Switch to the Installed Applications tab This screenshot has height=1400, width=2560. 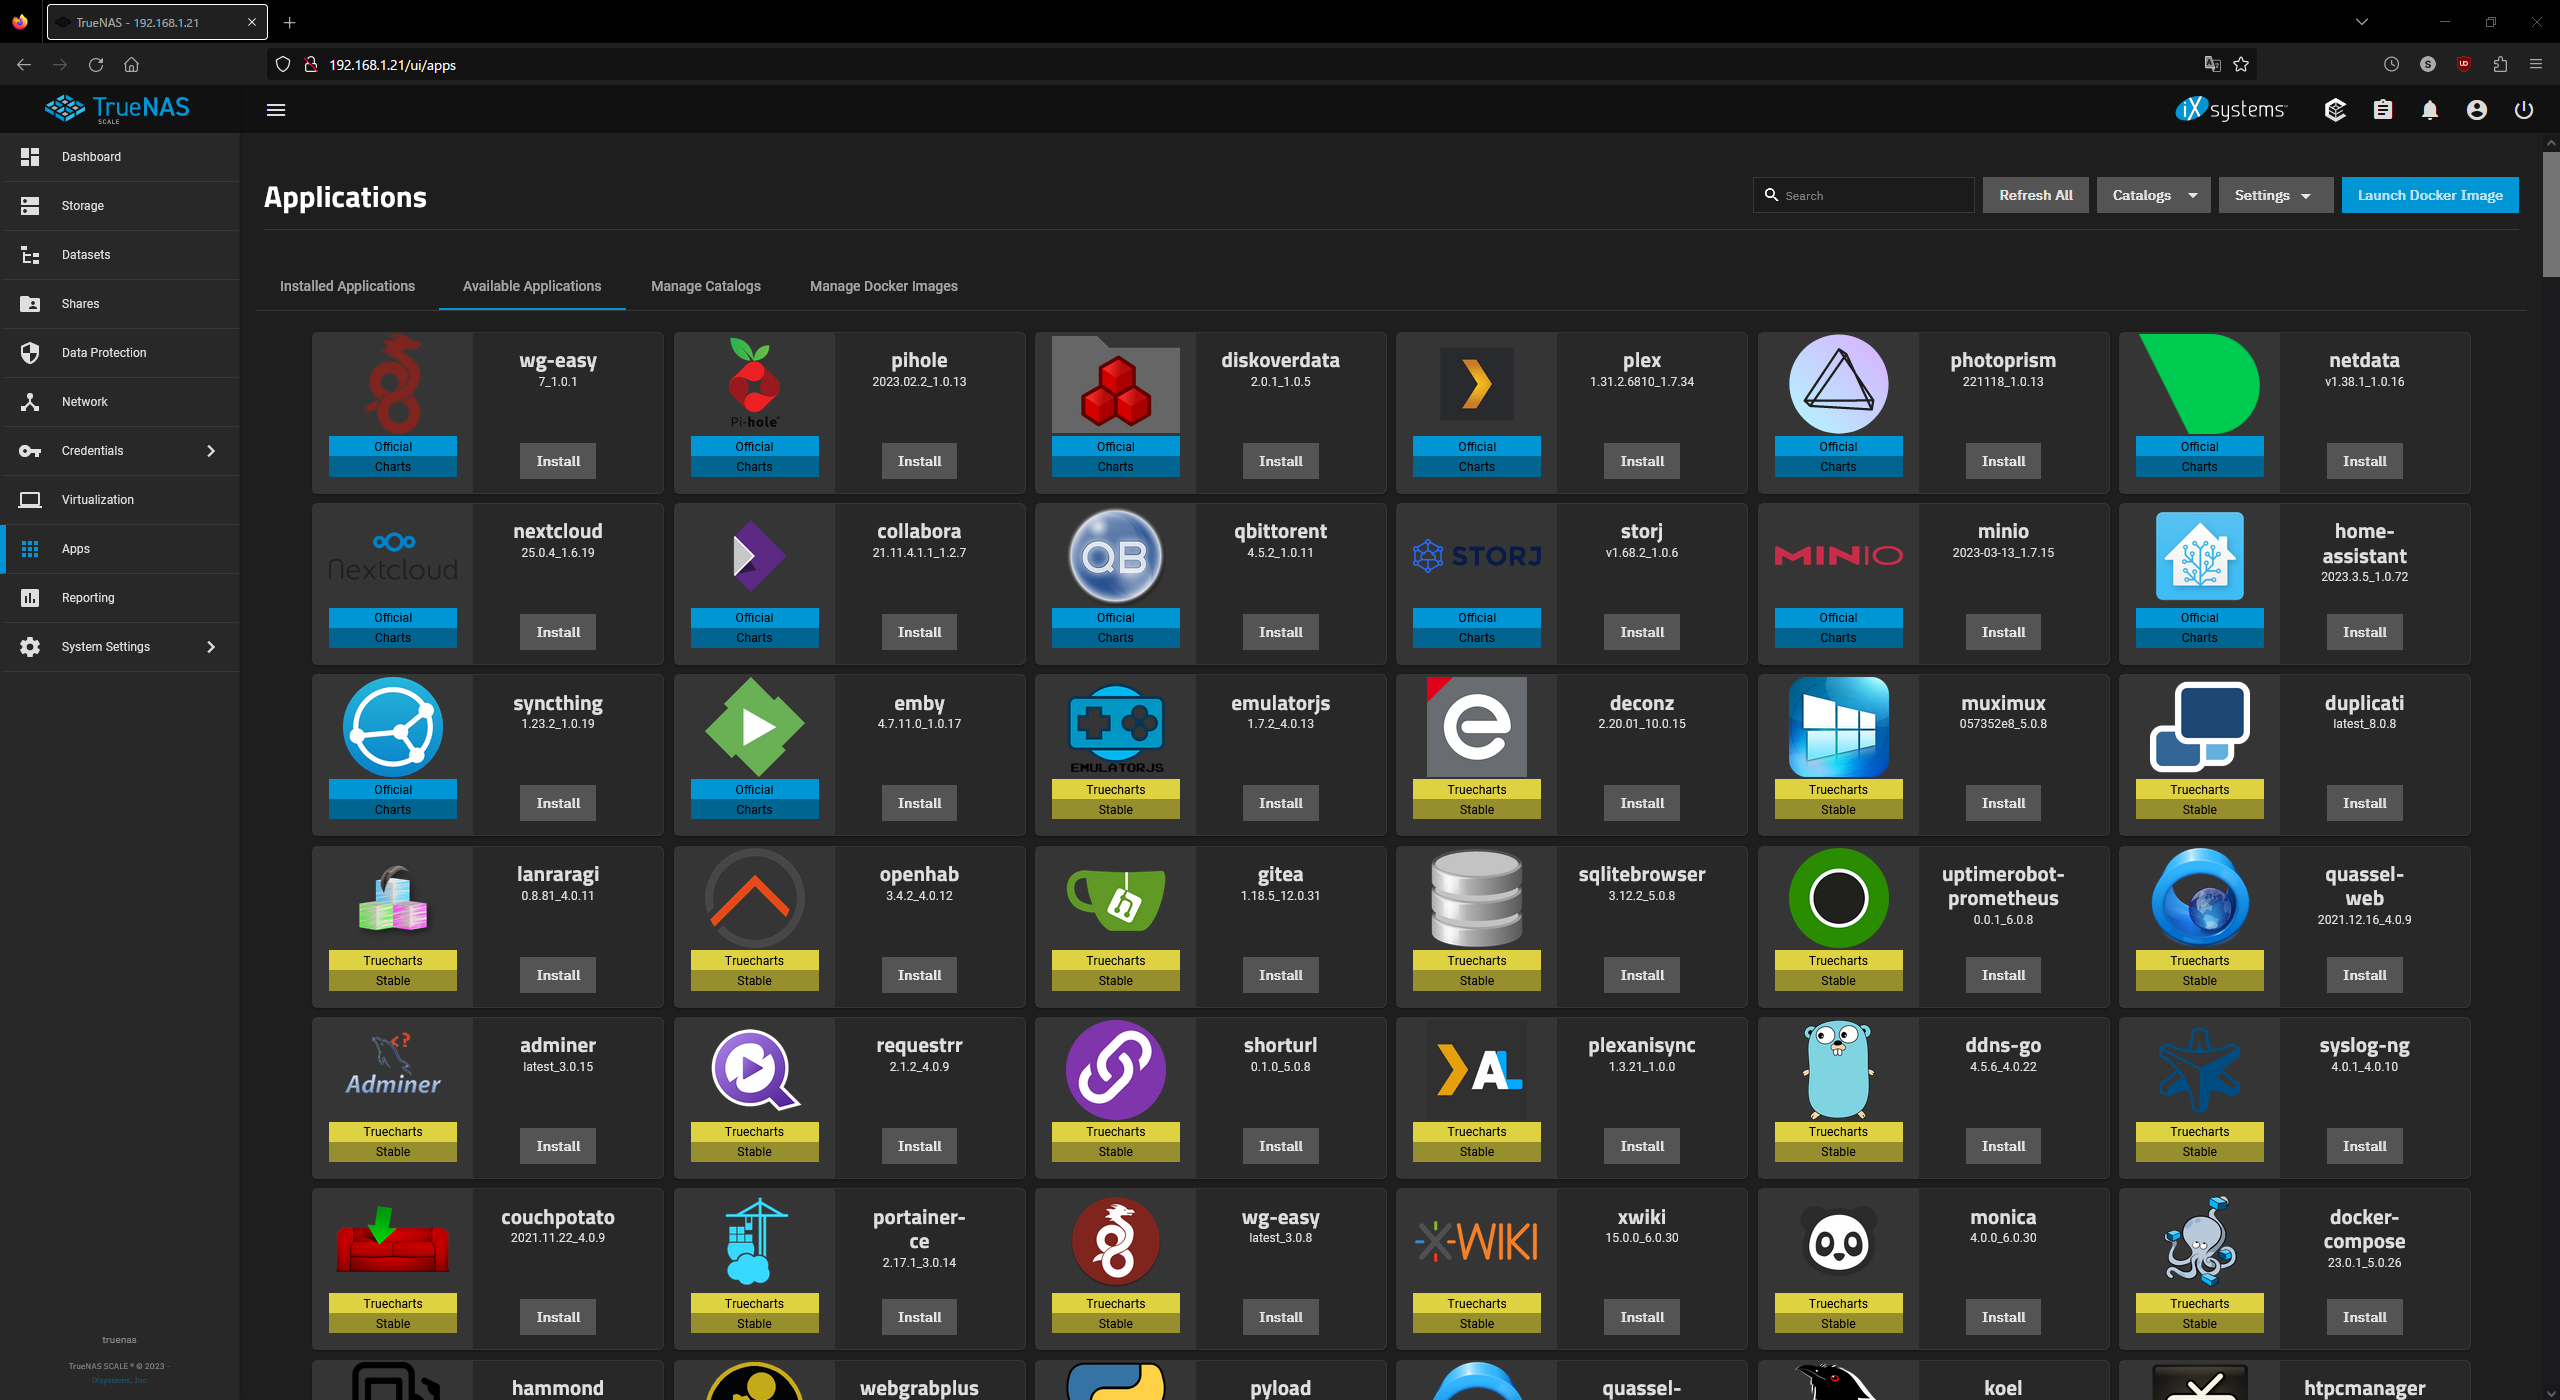click(347, 286)
